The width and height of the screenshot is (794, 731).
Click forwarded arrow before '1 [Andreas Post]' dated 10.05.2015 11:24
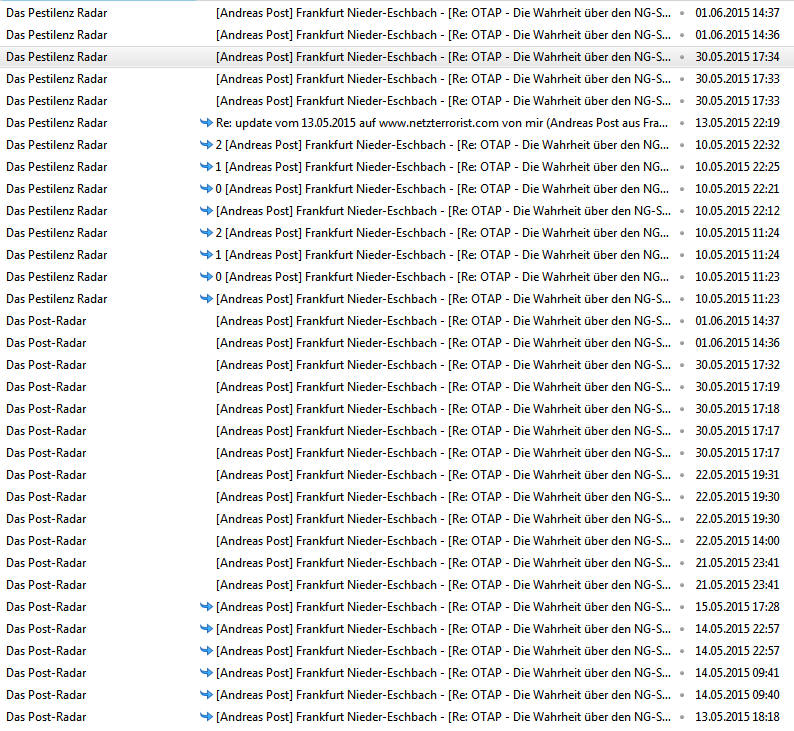click(206, 255)
